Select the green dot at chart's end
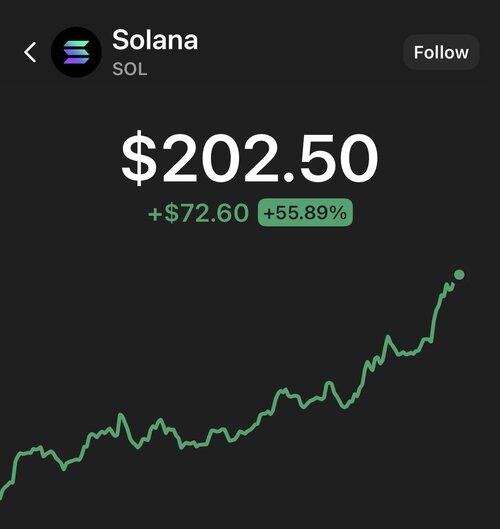Viewport: 500px width, 529px height. click(x=459, y=275)
